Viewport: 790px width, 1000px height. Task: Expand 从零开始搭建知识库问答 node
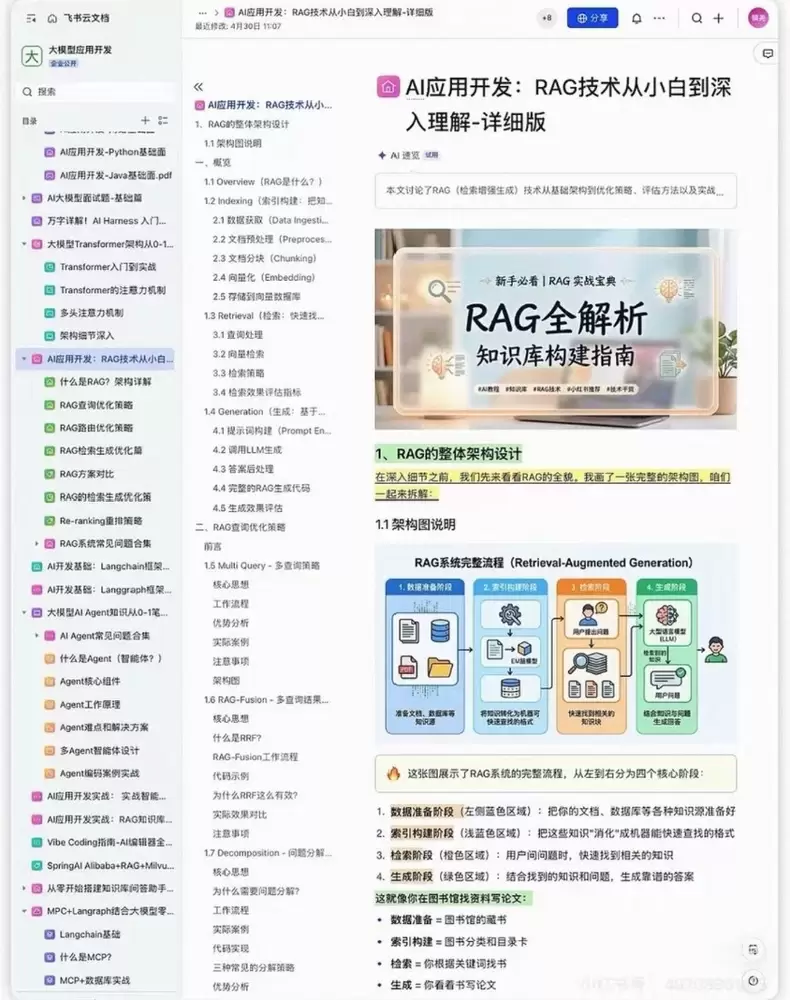pyautogui.click(x=24, y=888)
